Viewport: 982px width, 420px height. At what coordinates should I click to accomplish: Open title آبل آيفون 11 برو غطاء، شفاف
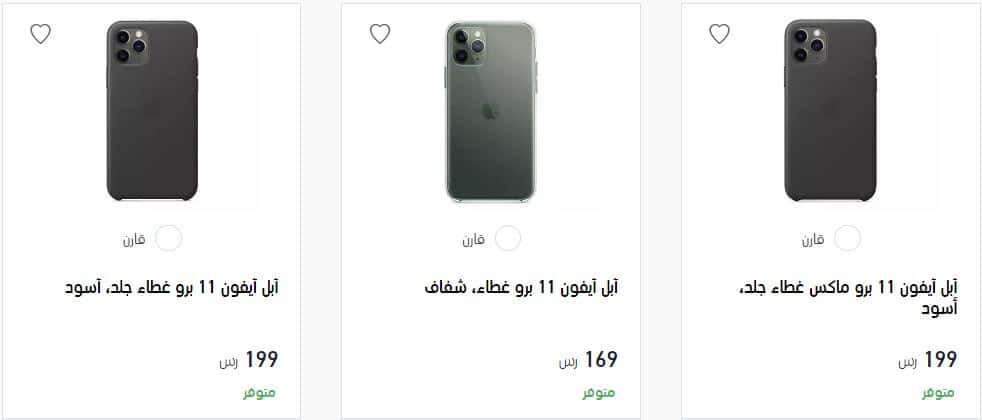[521, 287]
